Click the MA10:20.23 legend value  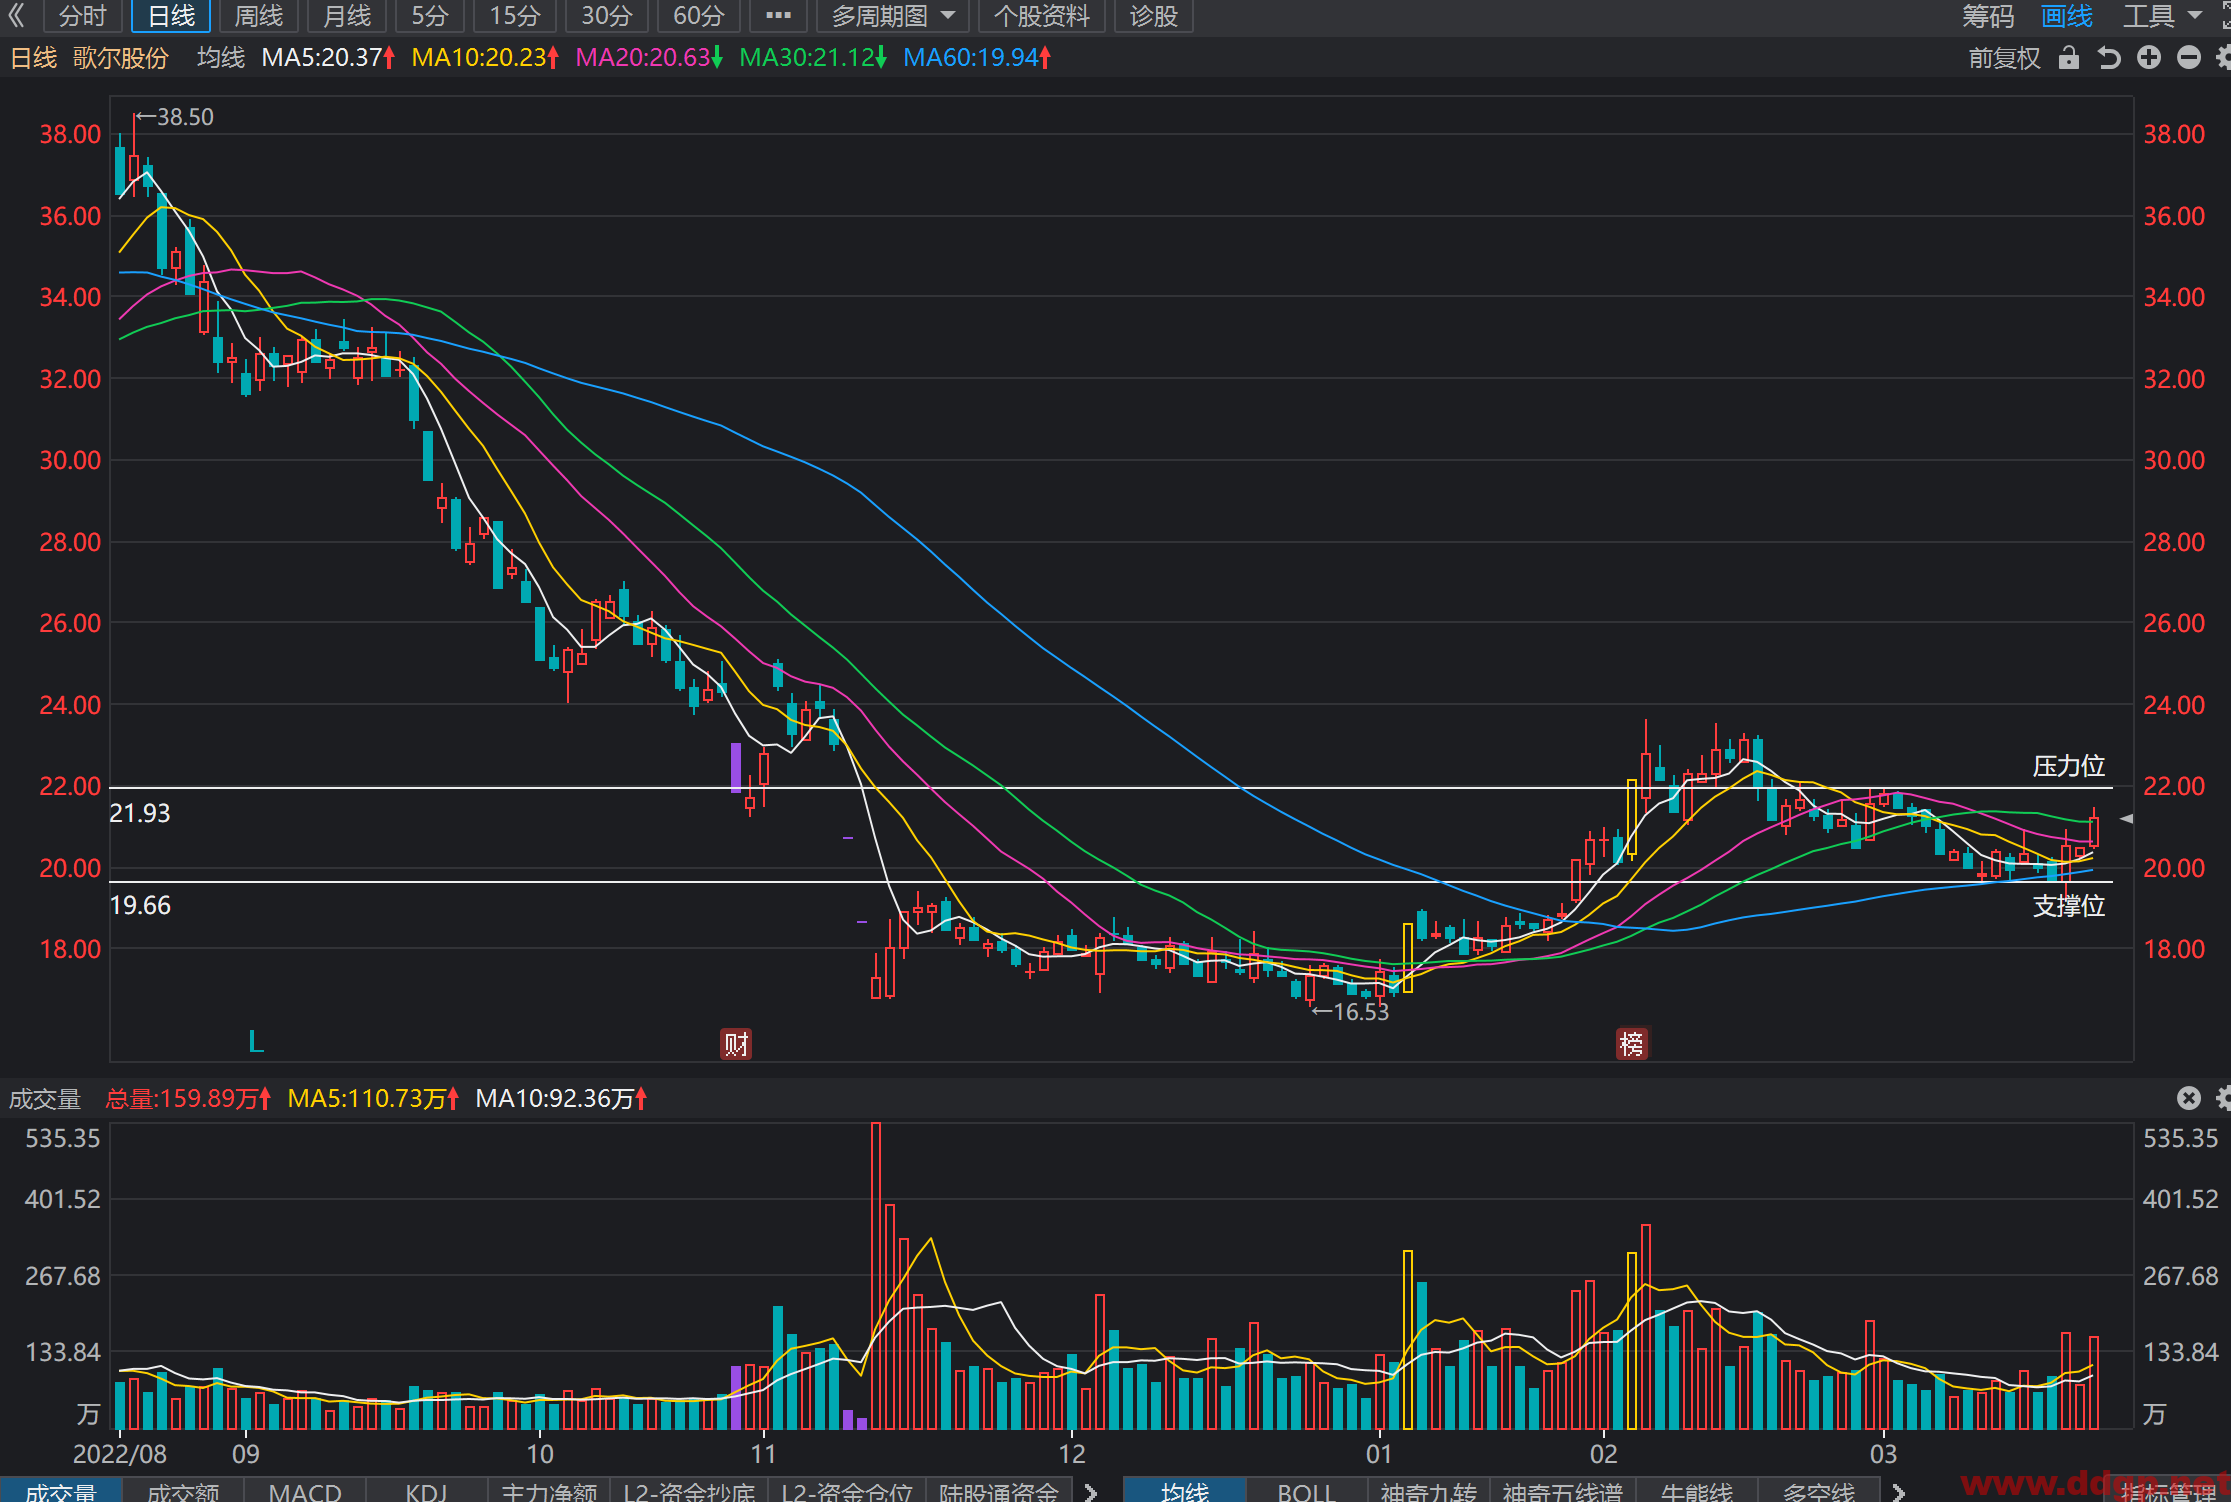(485, 58)
